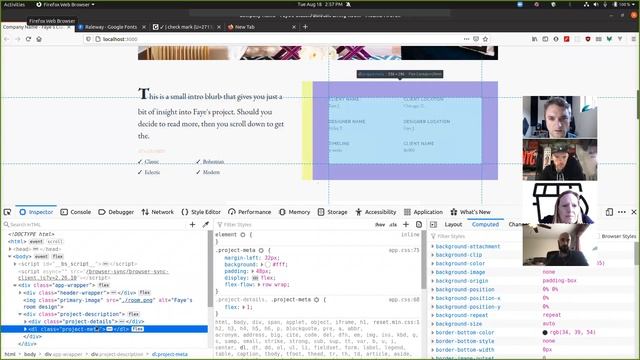Open the Style Editor panel
This screenshot has width=640, height=360.
point(201,212)
